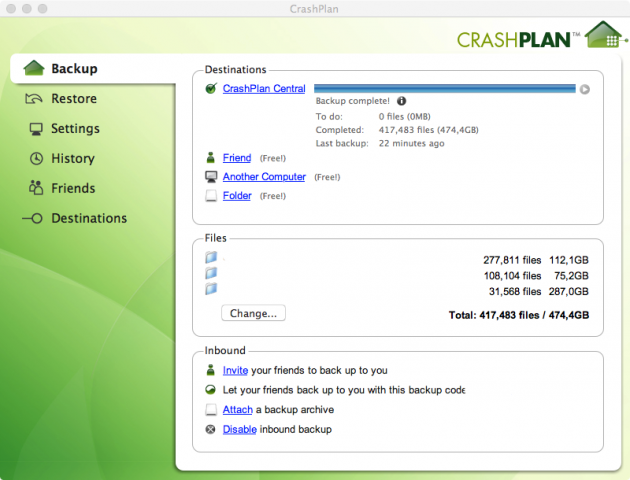Open the Restore section

[x=73, y=99]
